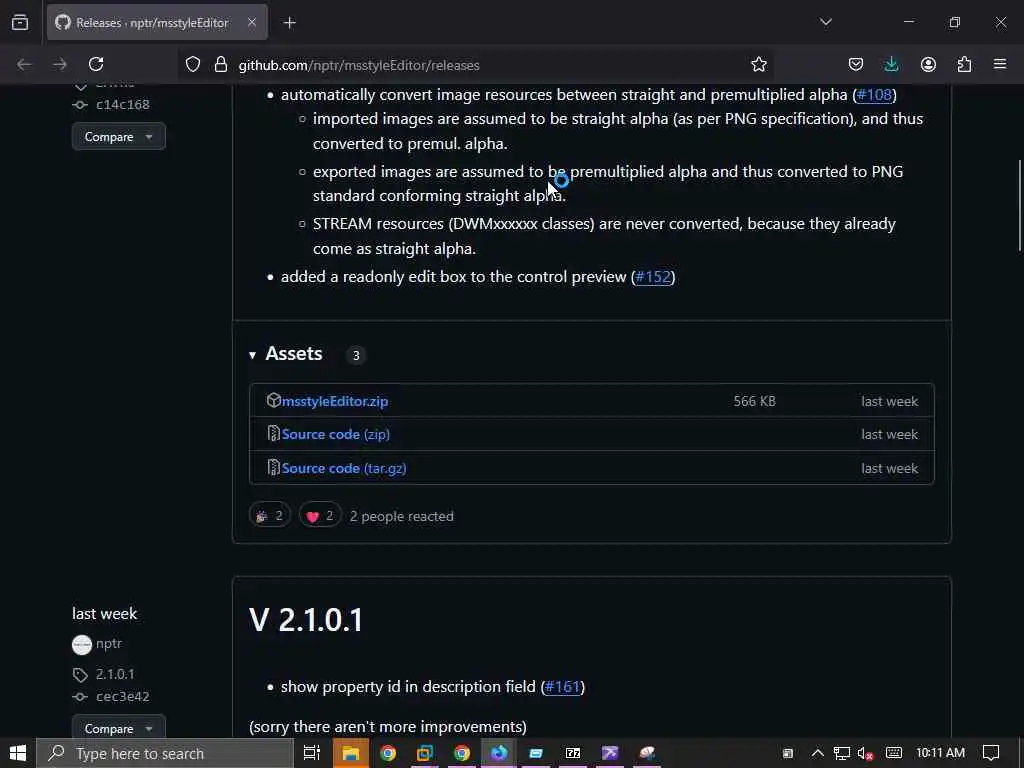Bookmark this page with the star icon
Screen dimensions: 1024x768
pyautogui.click(x=758, y=64)
